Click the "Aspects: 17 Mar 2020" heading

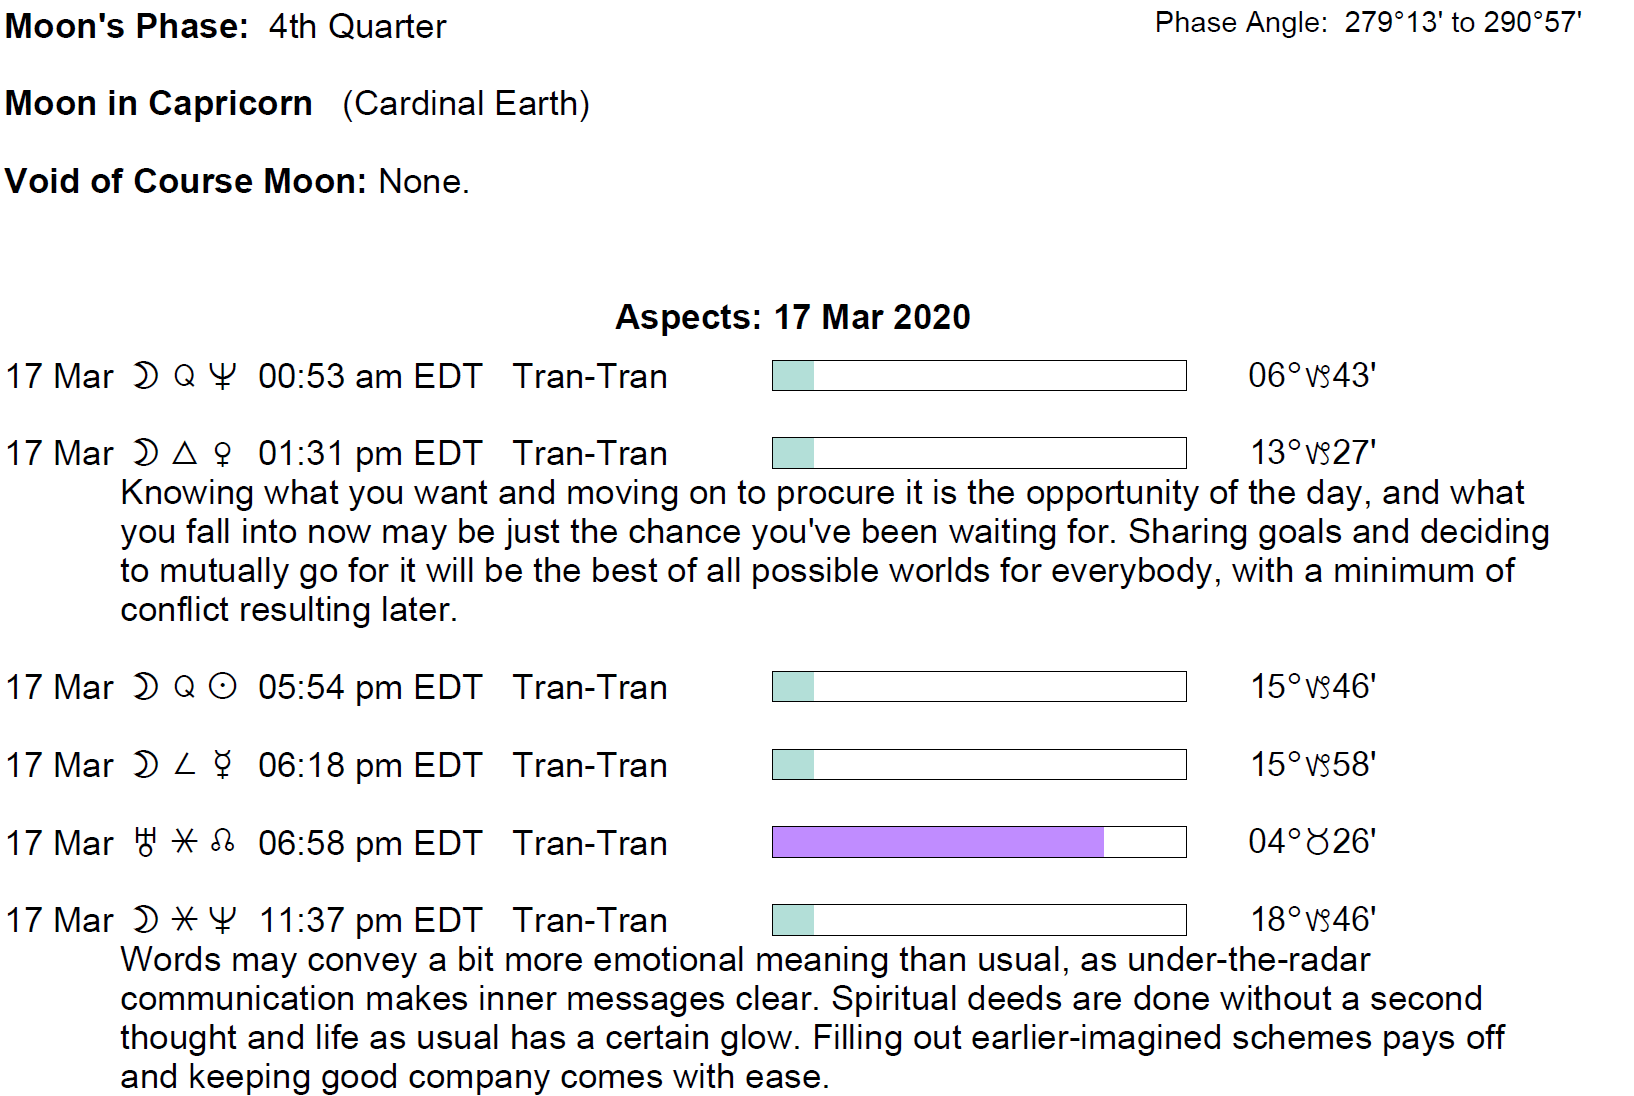point(792,317)
